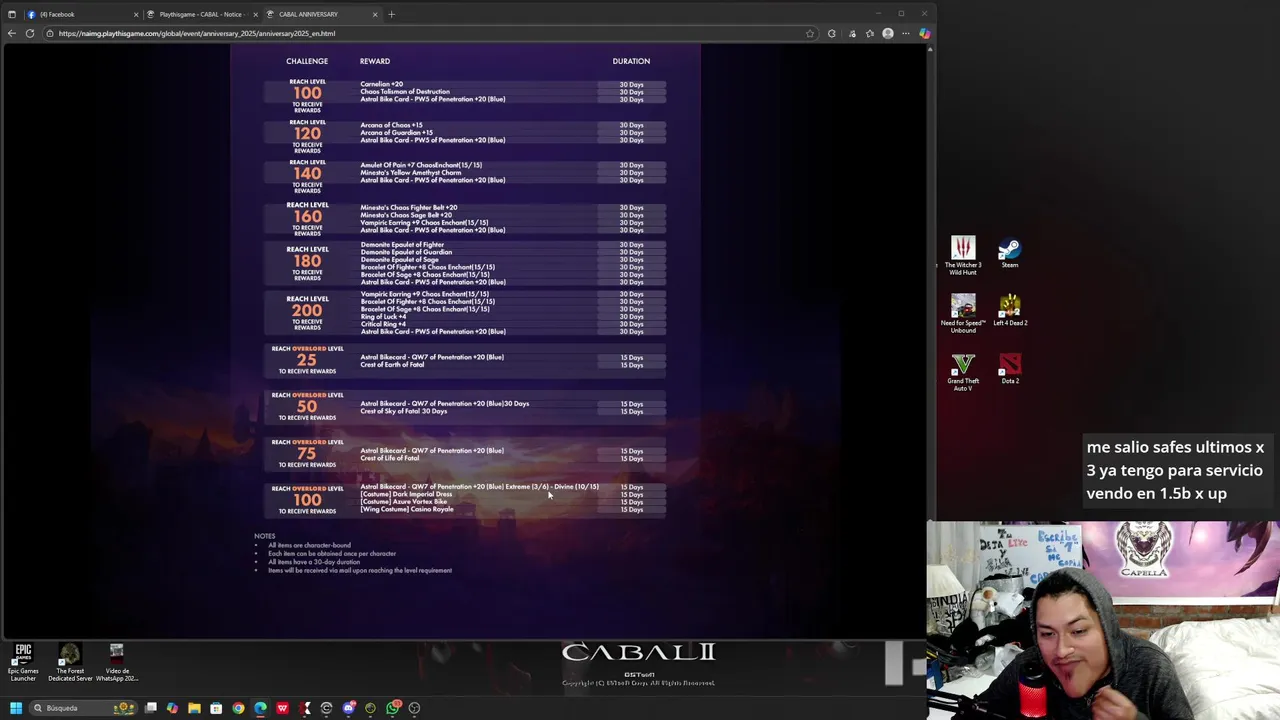Click the taskbar Búsqueda search box
This screenshot has width=1280, height=720.
(x=85, y=708)
